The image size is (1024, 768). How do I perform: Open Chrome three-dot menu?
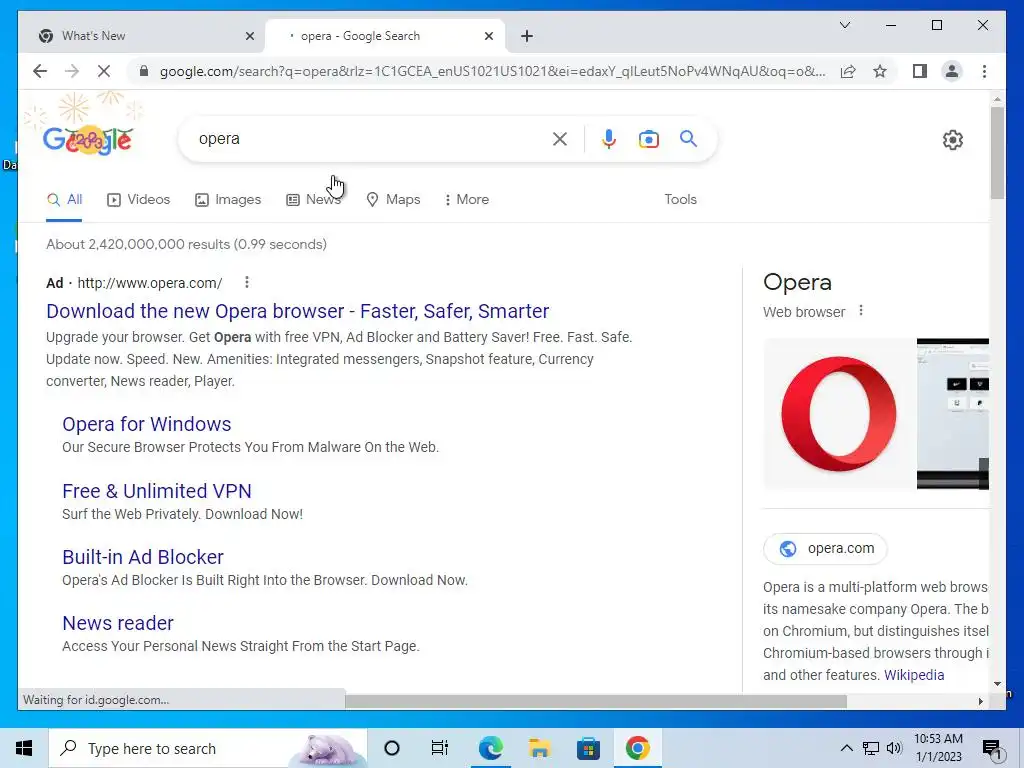[984, 71]
